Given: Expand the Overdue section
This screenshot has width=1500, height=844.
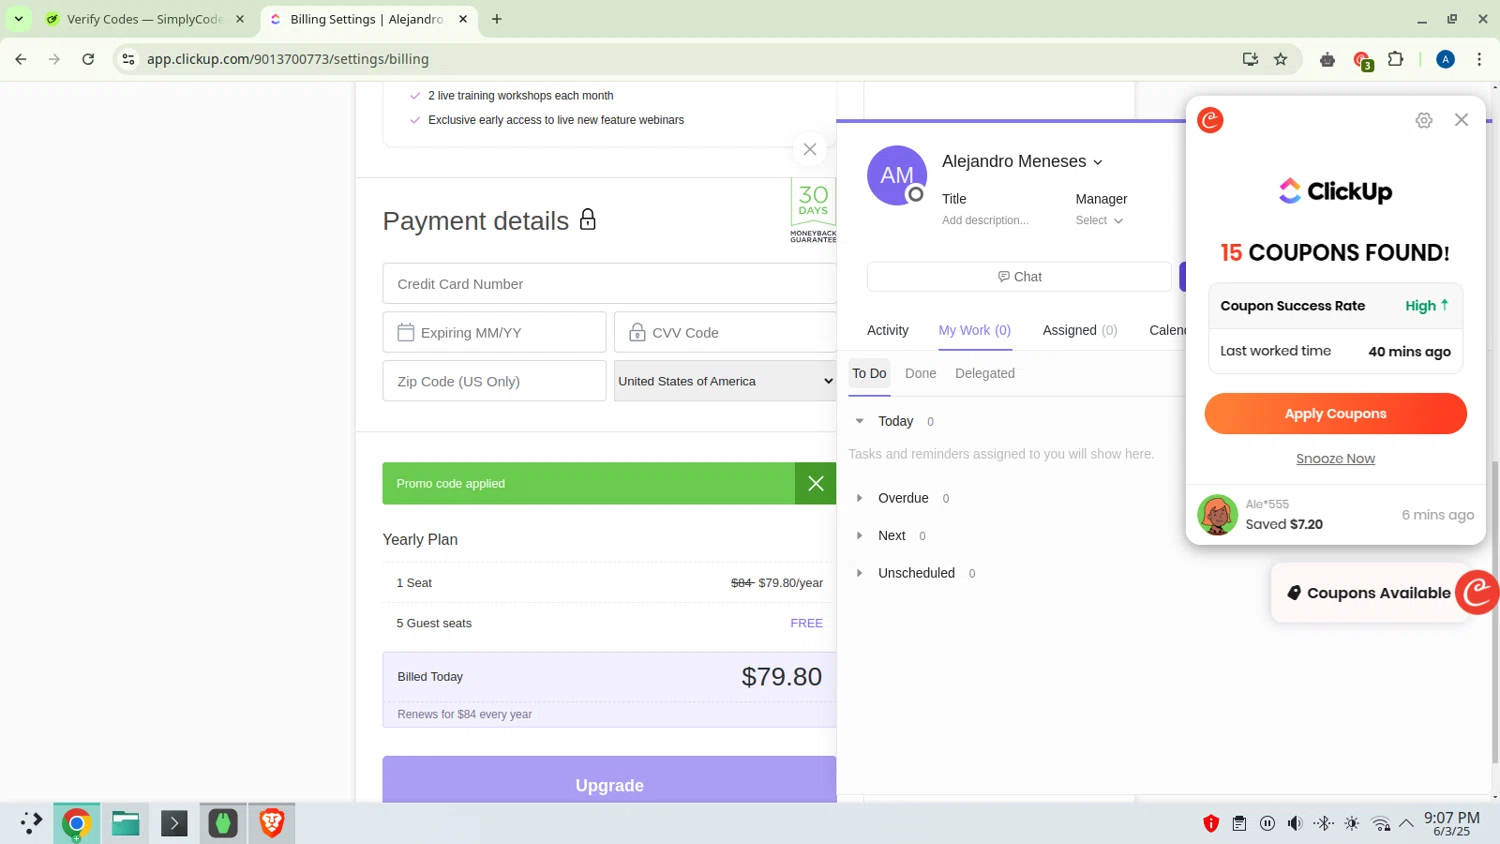Looking at the screenshot, I should 859,498.
